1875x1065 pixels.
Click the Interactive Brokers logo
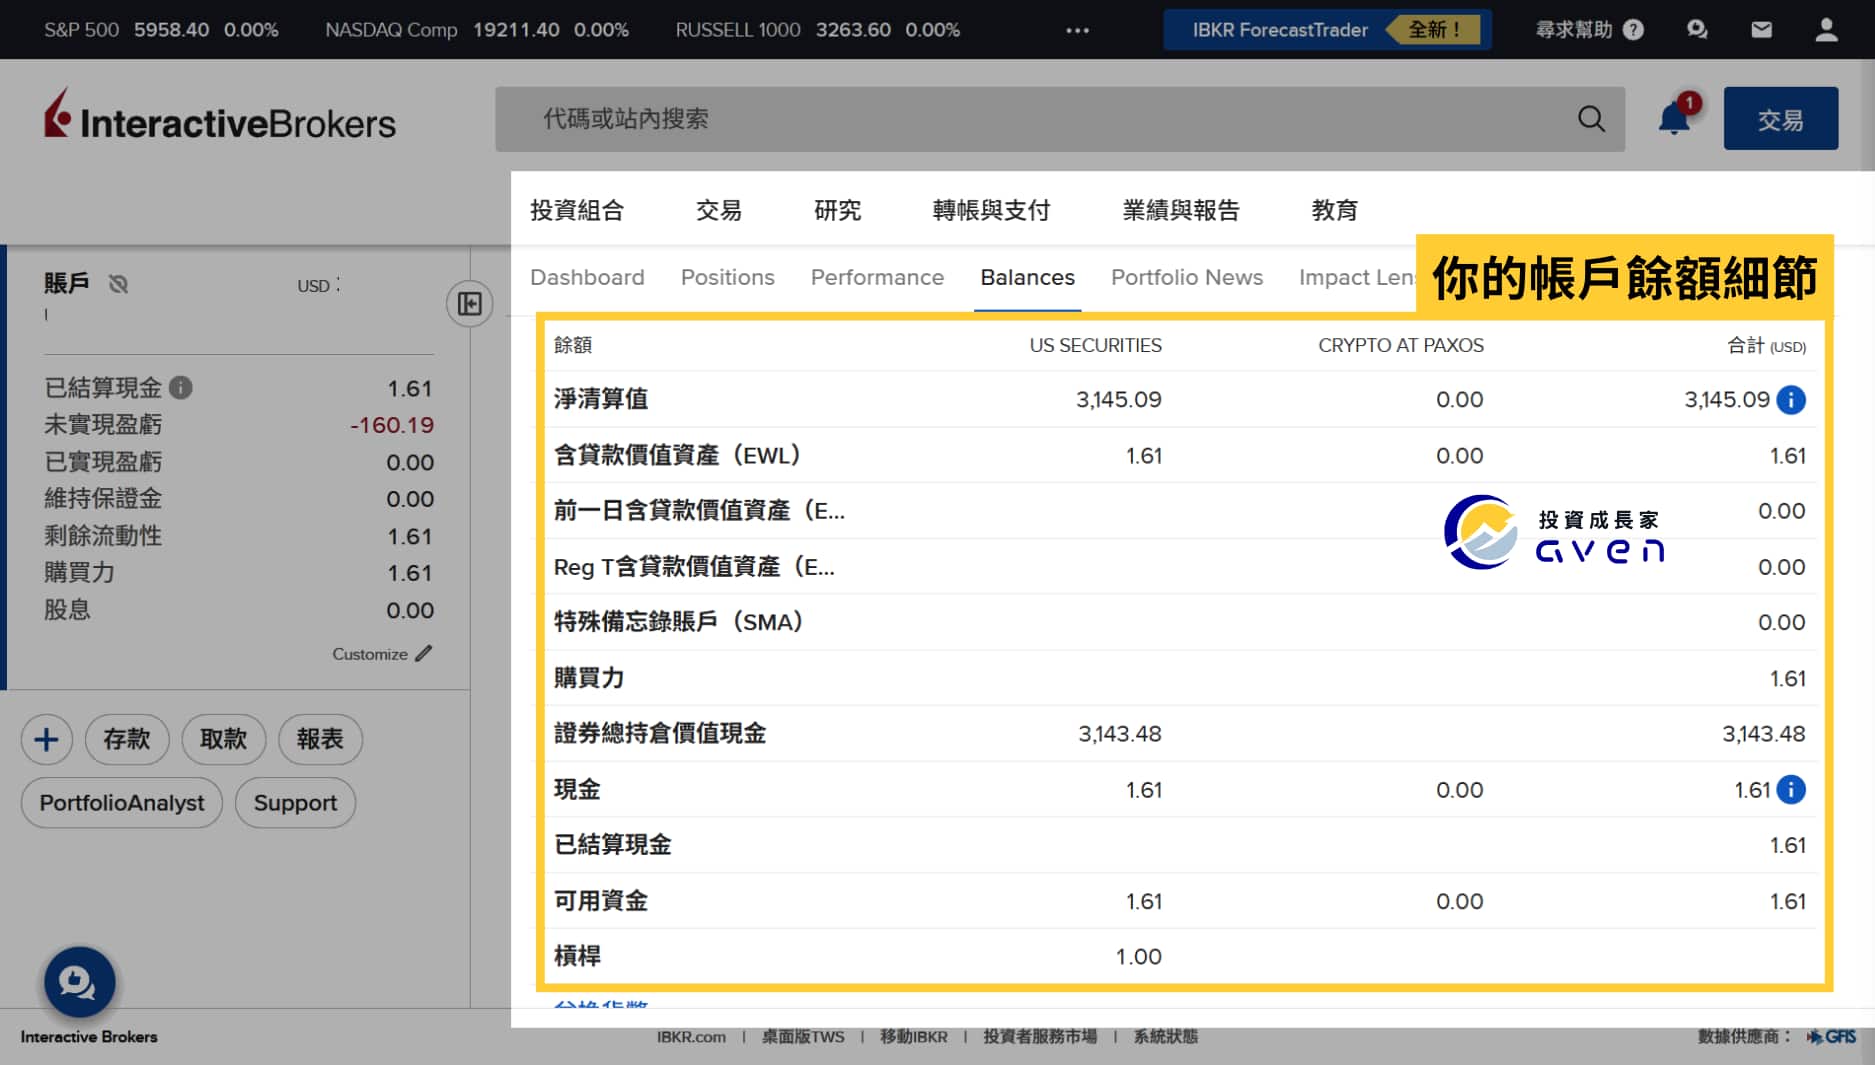click(219, 116)
